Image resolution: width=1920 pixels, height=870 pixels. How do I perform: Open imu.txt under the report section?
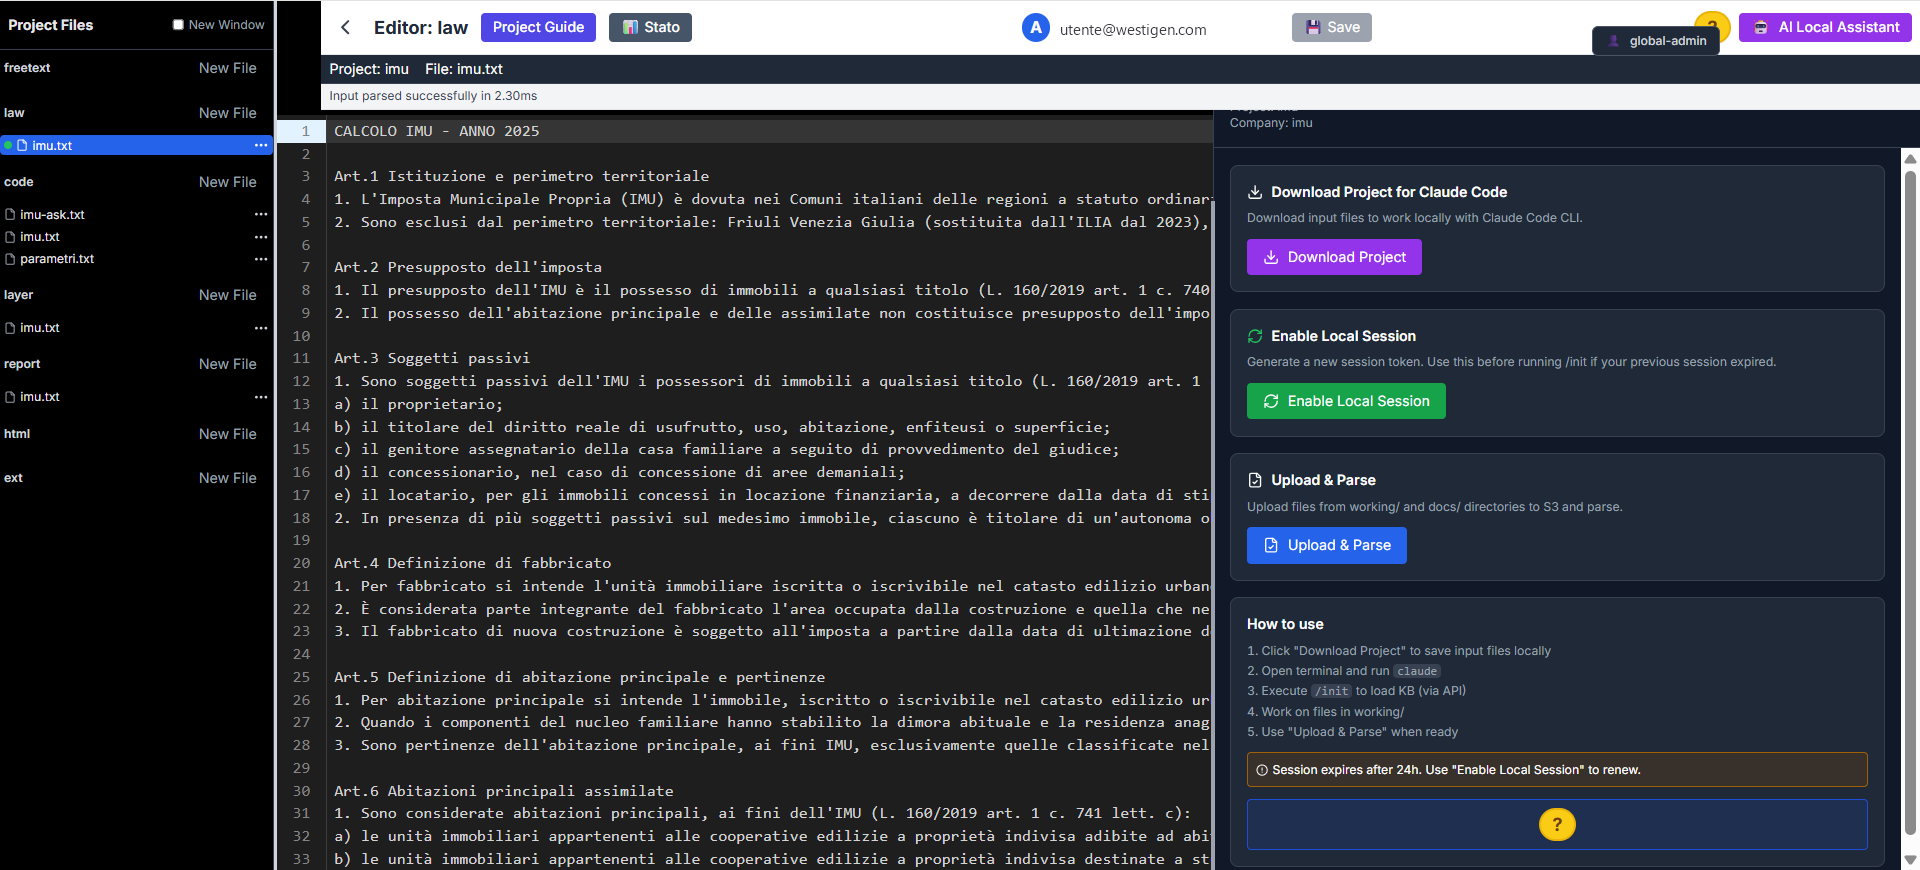point(40,397)
